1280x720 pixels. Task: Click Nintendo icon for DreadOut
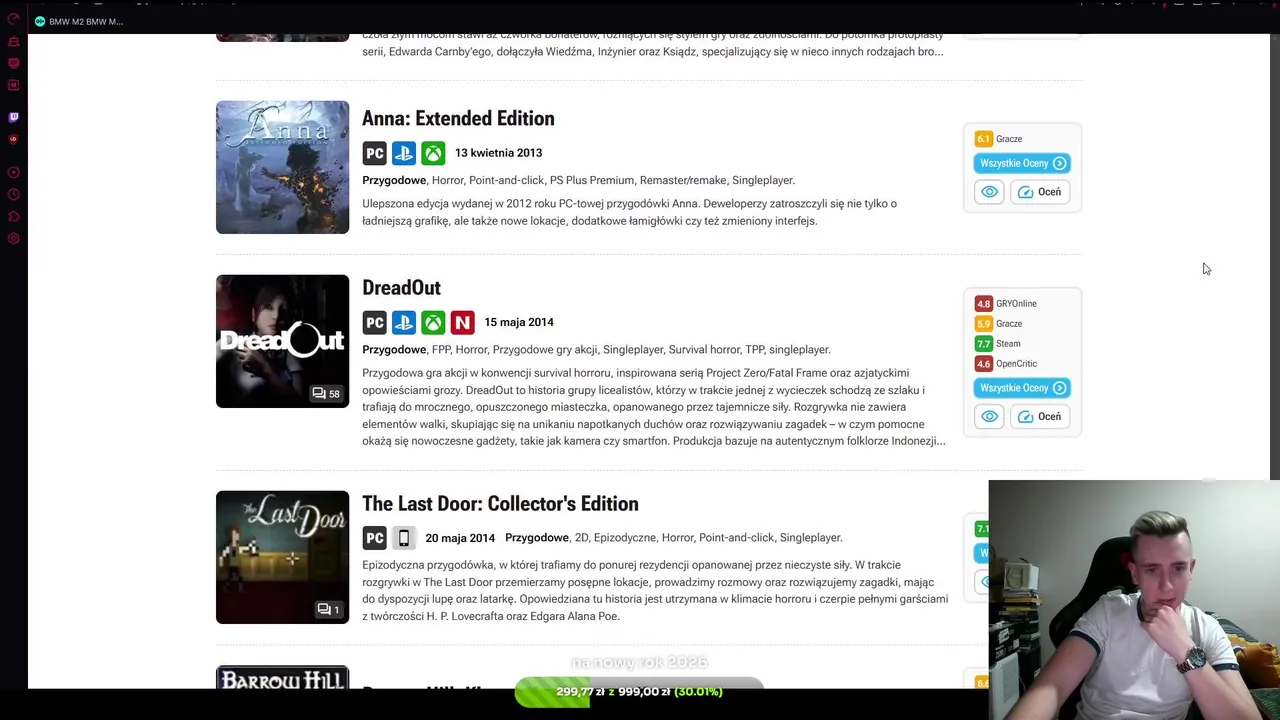[x=462, y=322]
